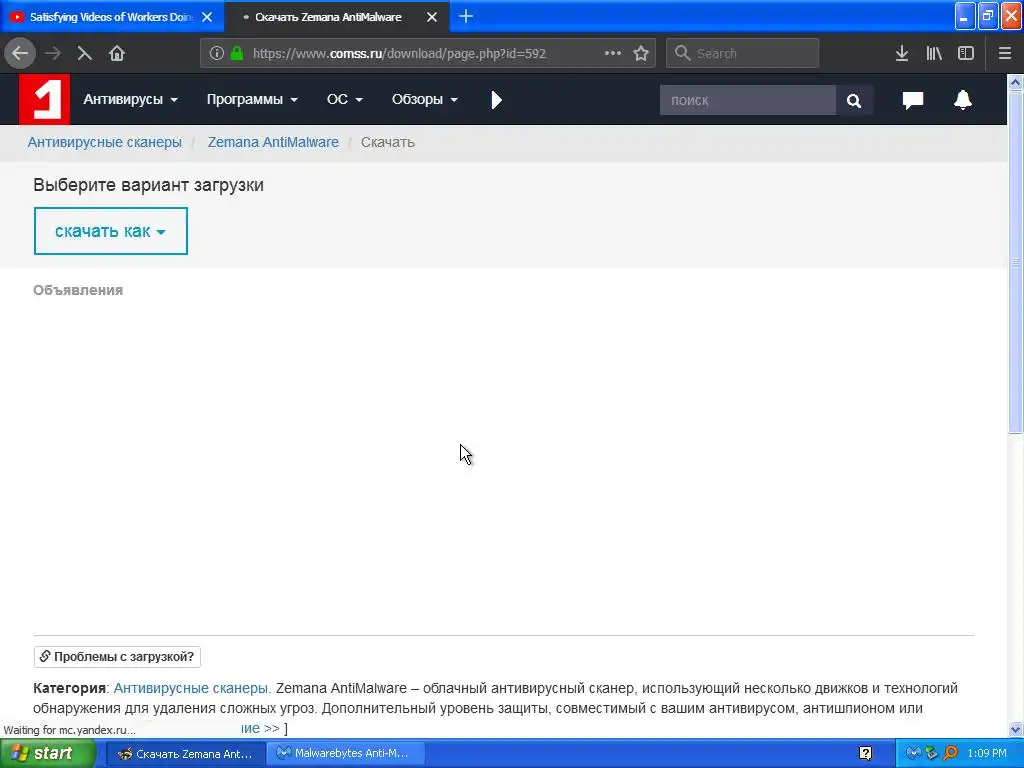Open a new browser tab with plus
The width and height of the screenshot is (1024, 768).
point(466,16)
